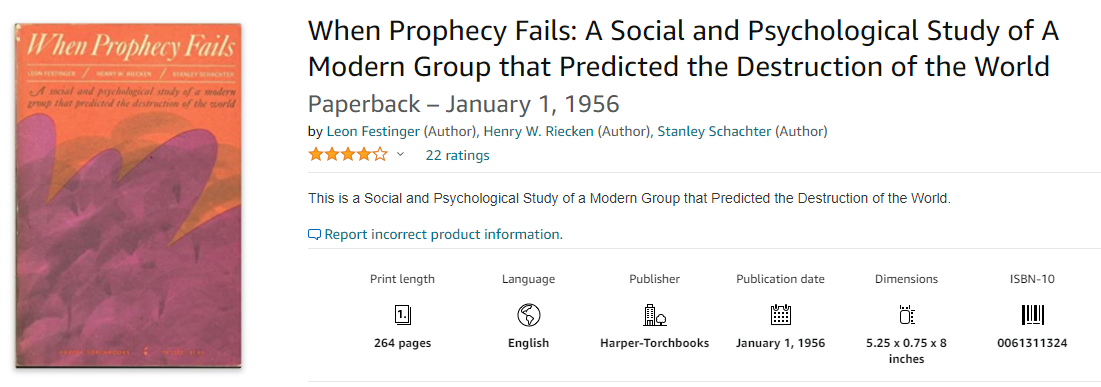Open Stanley Schachter author link
The height and width of the screenshot is (387, 1101).
point(714,131)
